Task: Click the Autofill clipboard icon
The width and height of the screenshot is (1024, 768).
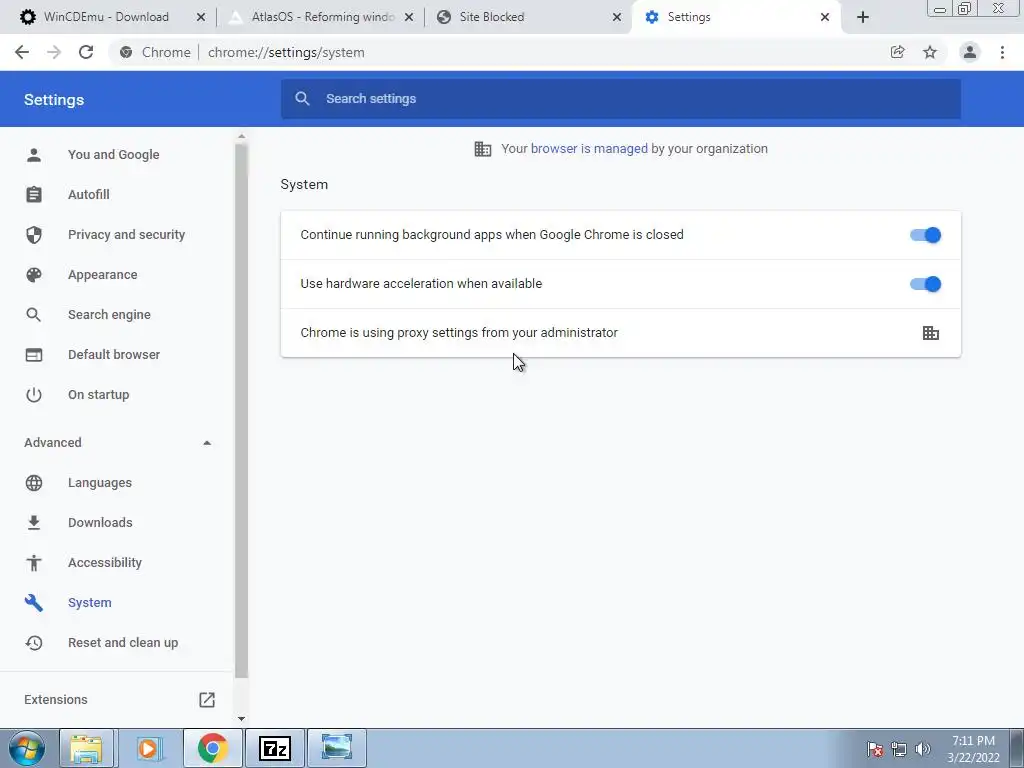Action: [34, 195]
